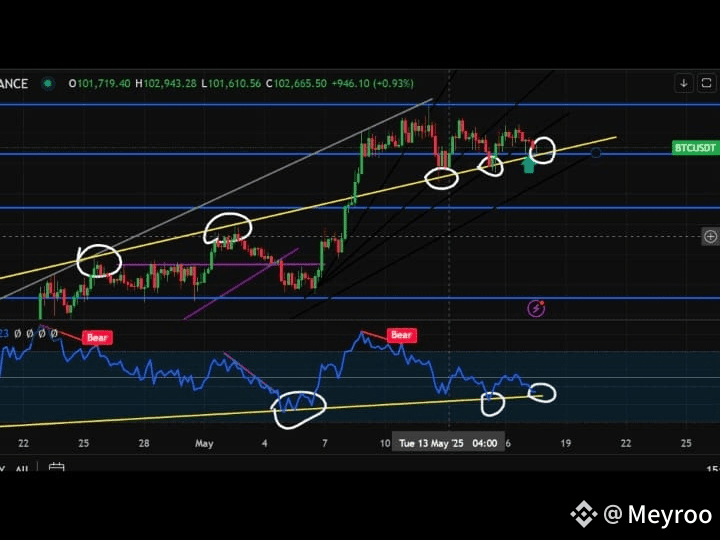The width and height of the screenshot is (720, 540).
Task: Click the May label on time axis
Action: tap(204, 443)
